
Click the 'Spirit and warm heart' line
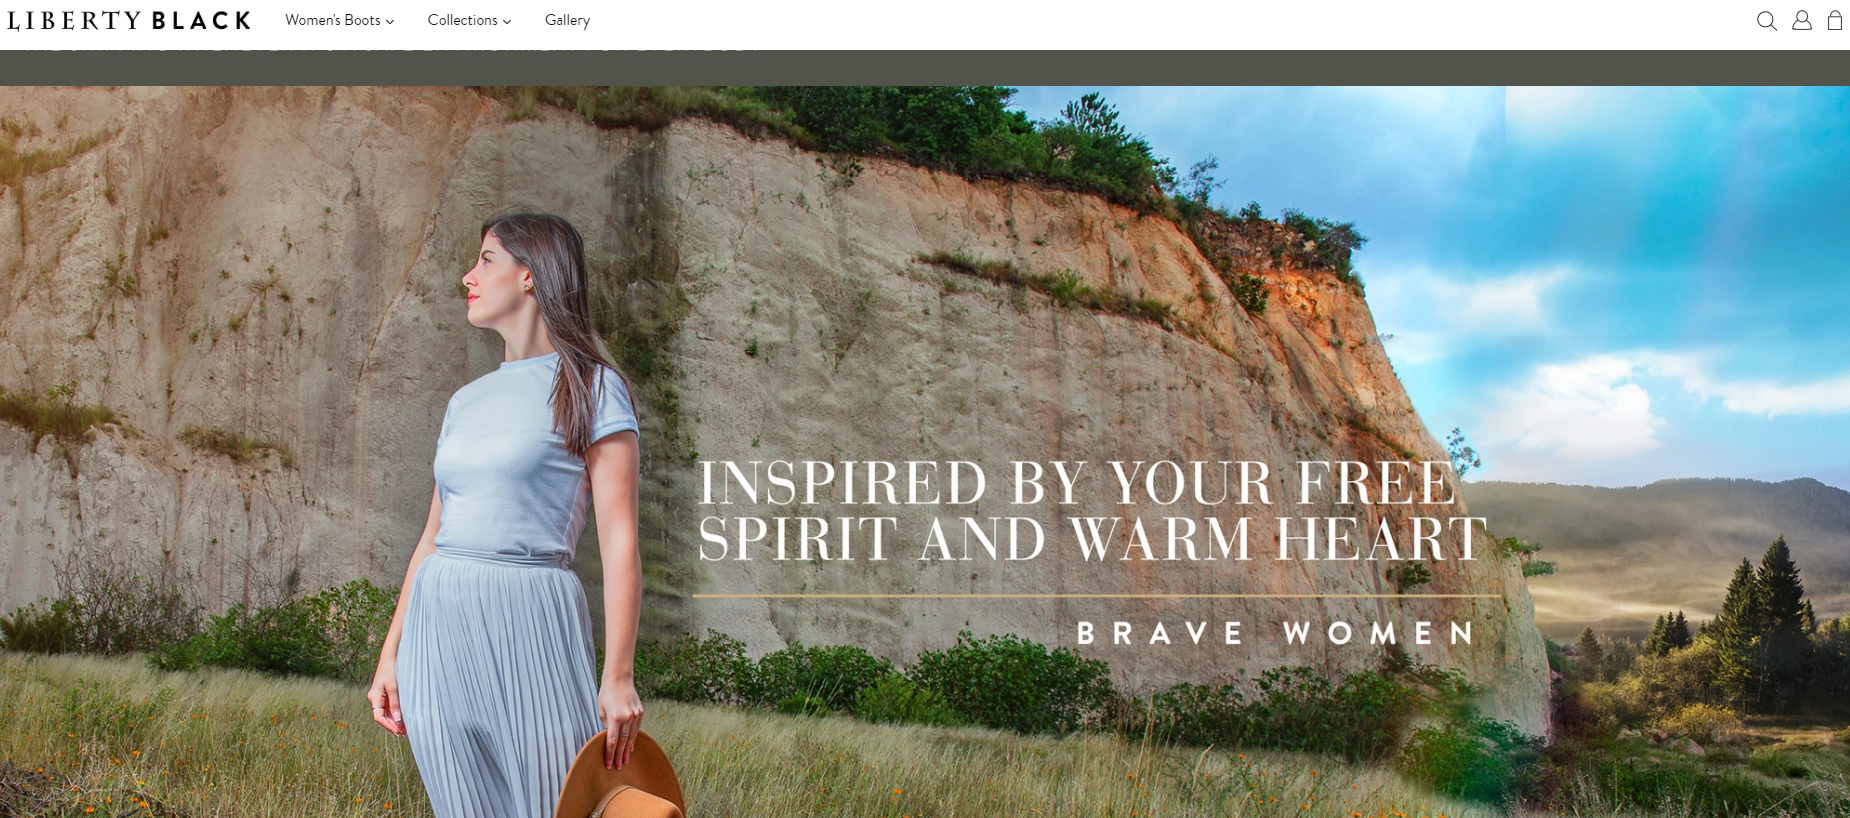pos(1093,539)
